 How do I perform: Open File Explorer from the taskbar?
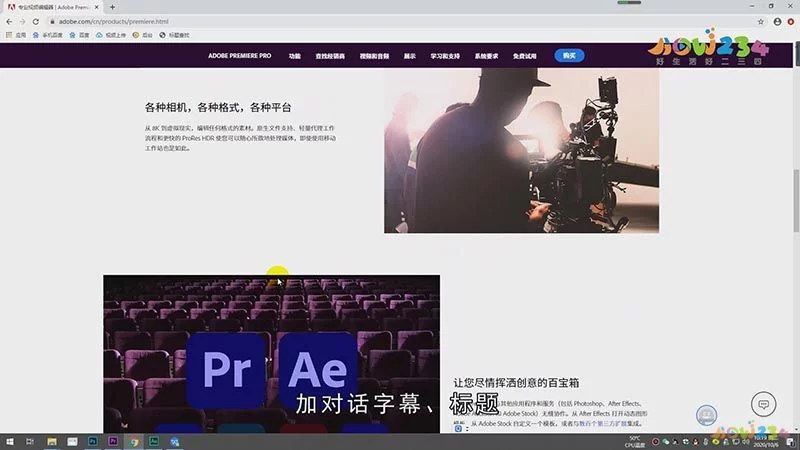click(52, 442)
